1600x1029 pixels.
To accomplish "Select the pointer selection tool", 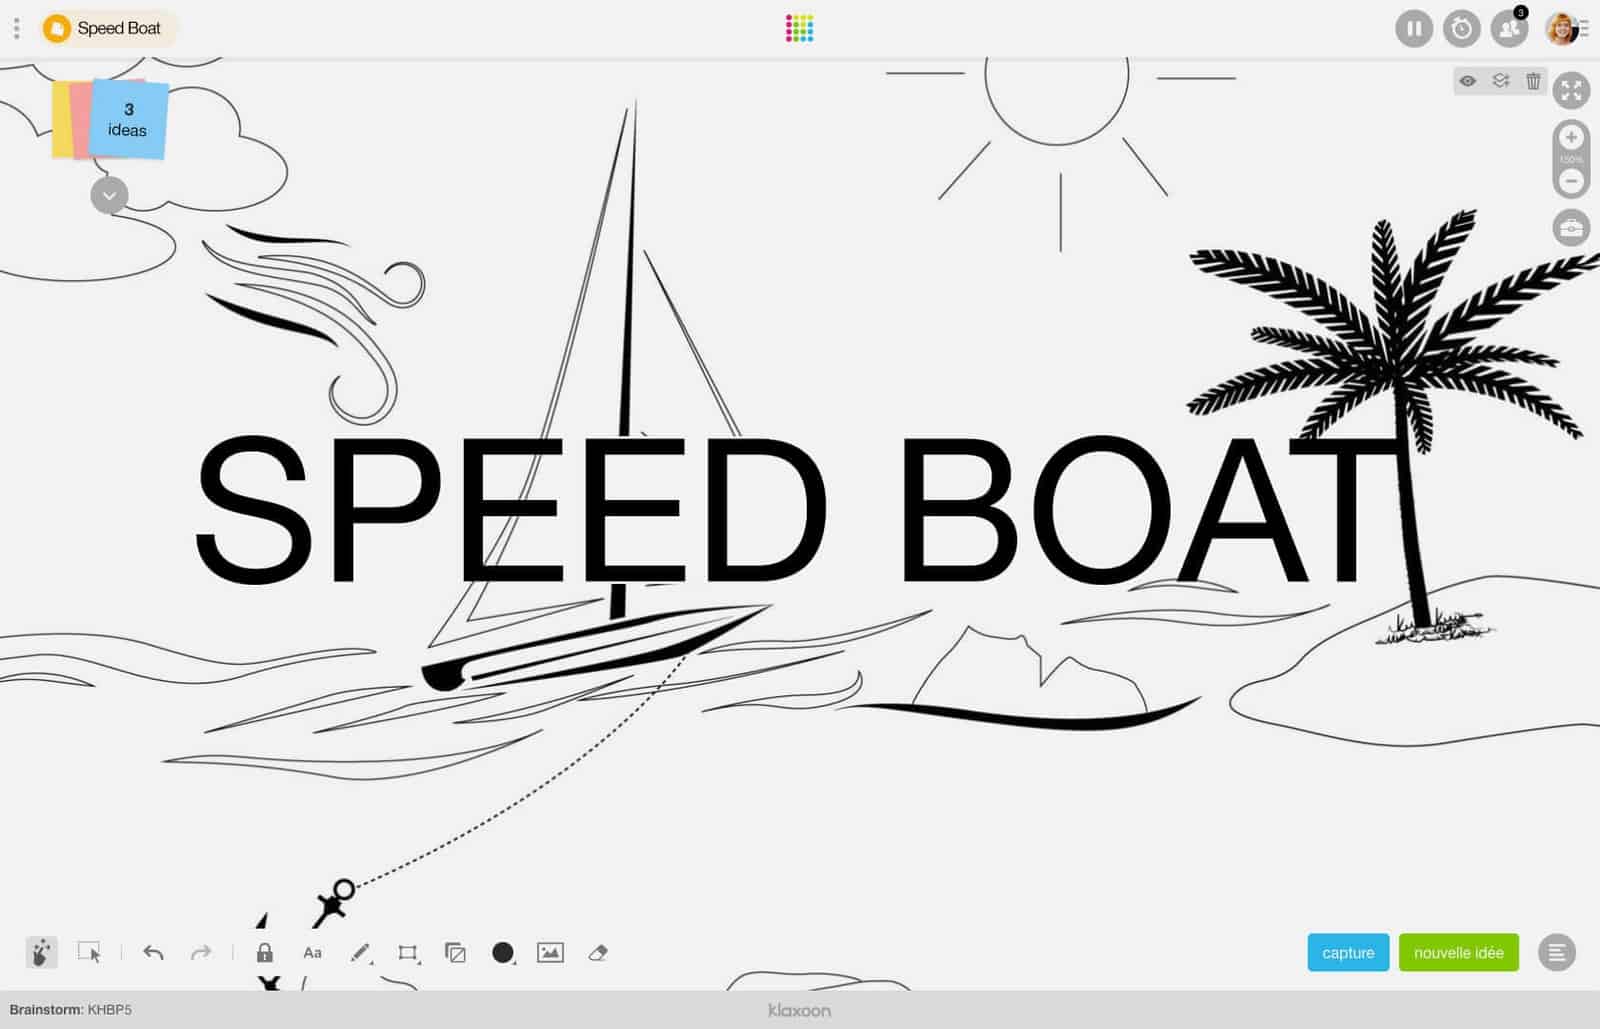I will [90, 953].
